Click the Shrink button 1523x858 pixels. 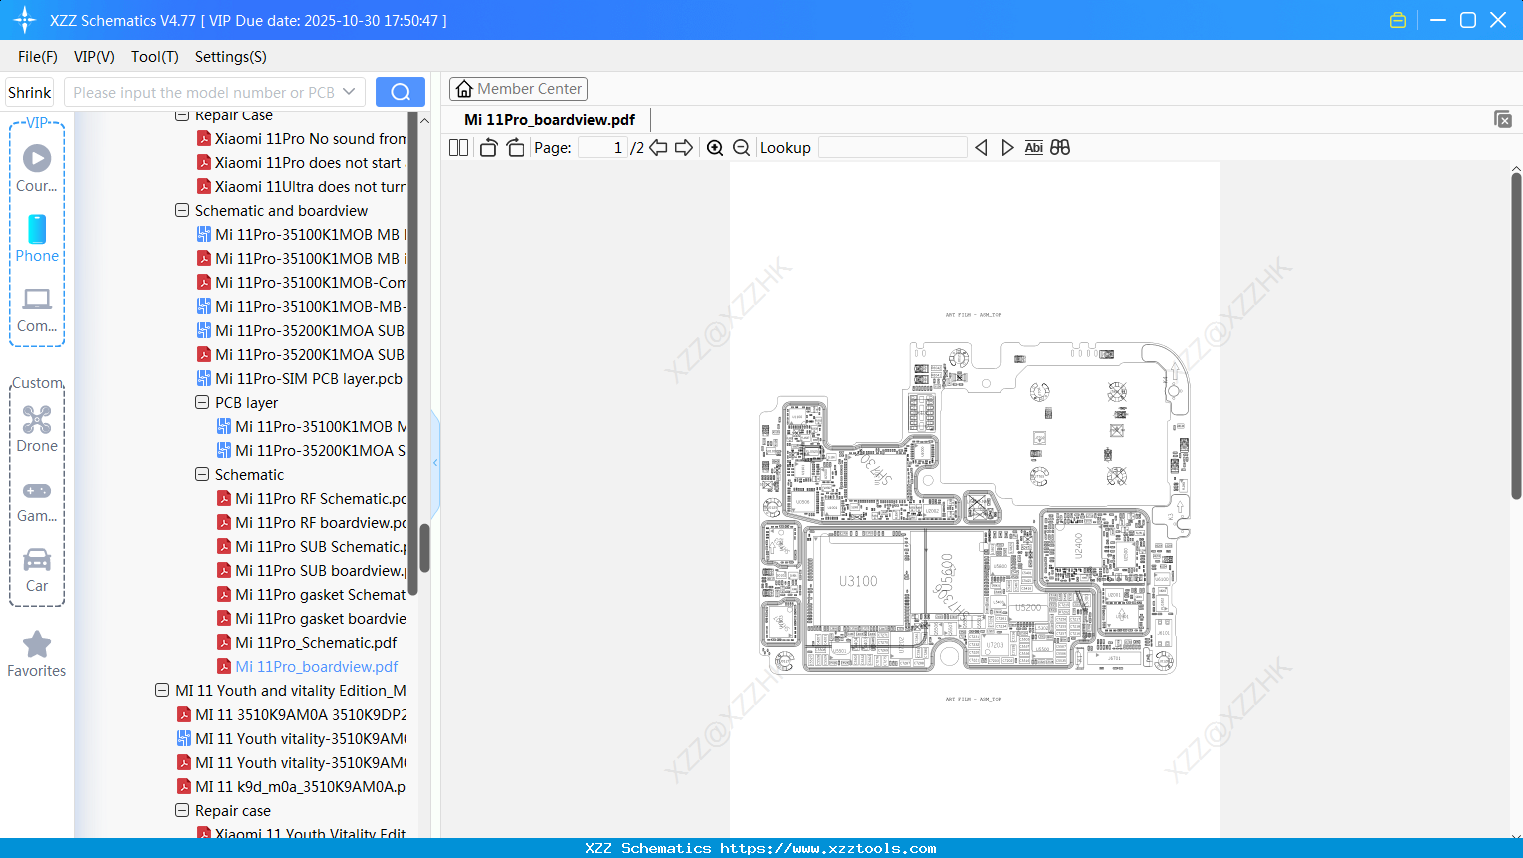[x=30, y=92]
